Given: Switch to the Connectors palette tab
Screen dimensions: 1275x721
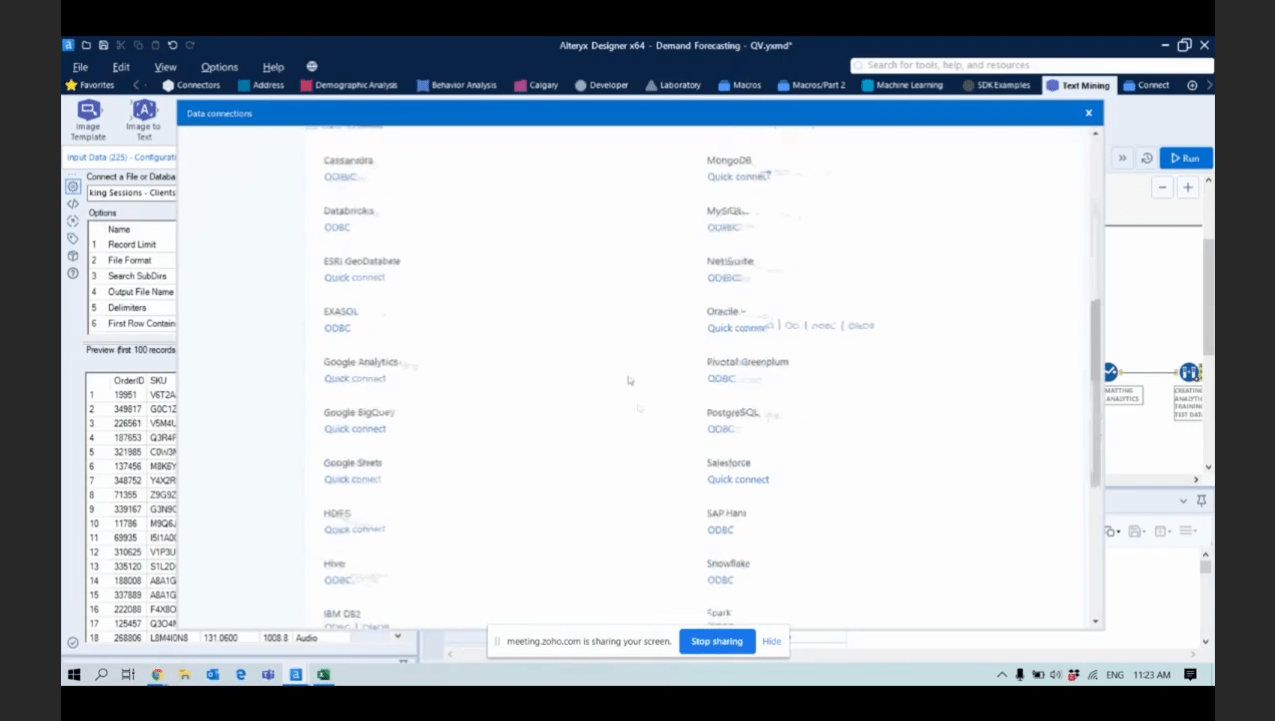Looking at the screenshot, I should pos(191,85).
